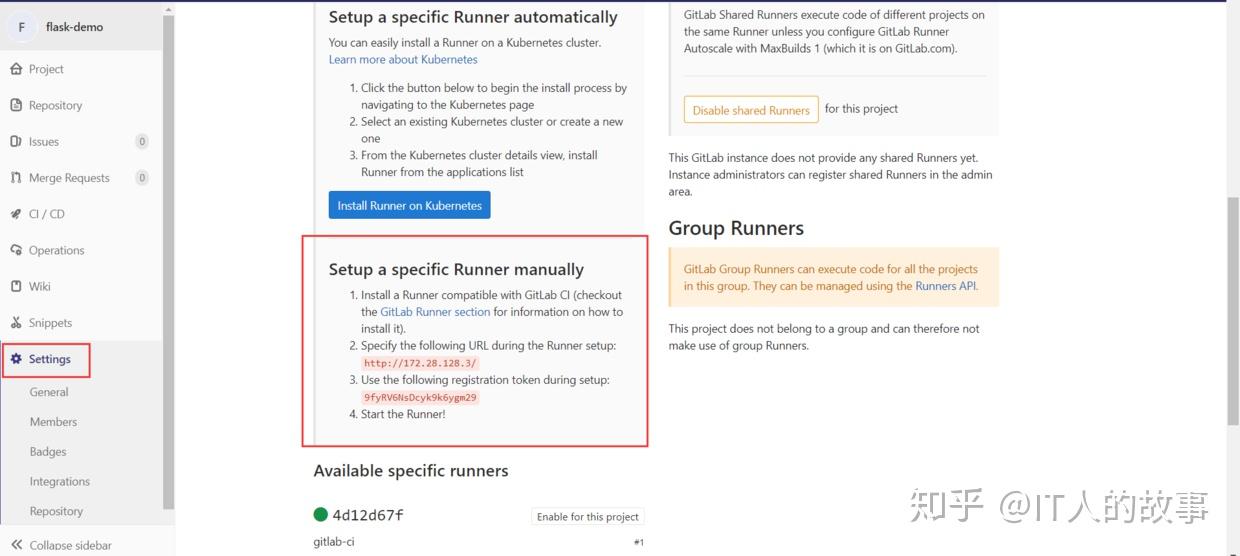This screenshot has height=556, width=1240.
Task: Click the Project home icon in sidebar
Action: 16,69
